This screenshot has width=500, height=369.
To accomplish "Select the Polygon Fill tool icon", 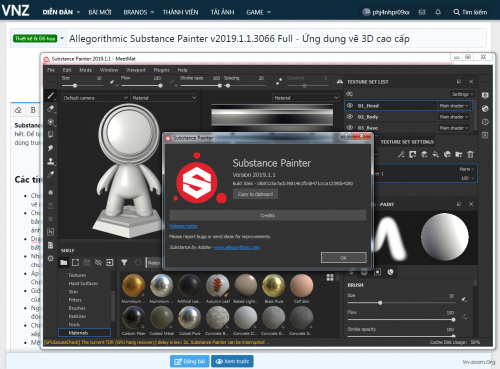I will pyautogui.click(x=51, y=135).
